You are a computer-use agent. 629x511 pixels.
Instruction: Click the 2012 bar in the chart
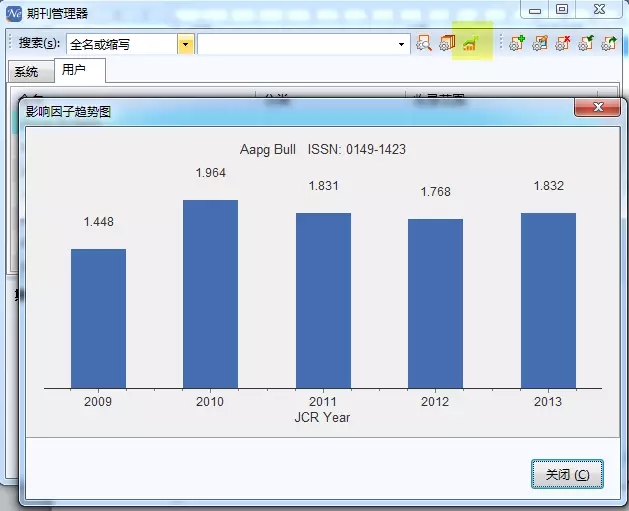pyautogui.click(x=436, y=304)
